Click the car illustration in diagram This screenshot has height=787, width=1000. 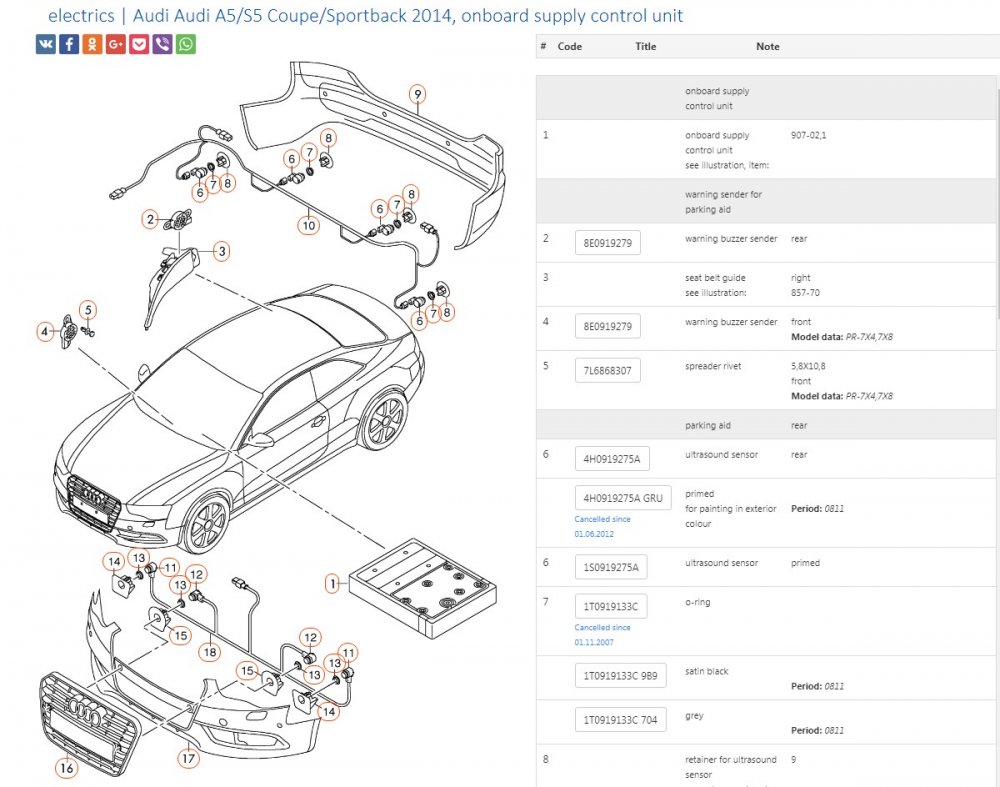[x=239, y=418]
